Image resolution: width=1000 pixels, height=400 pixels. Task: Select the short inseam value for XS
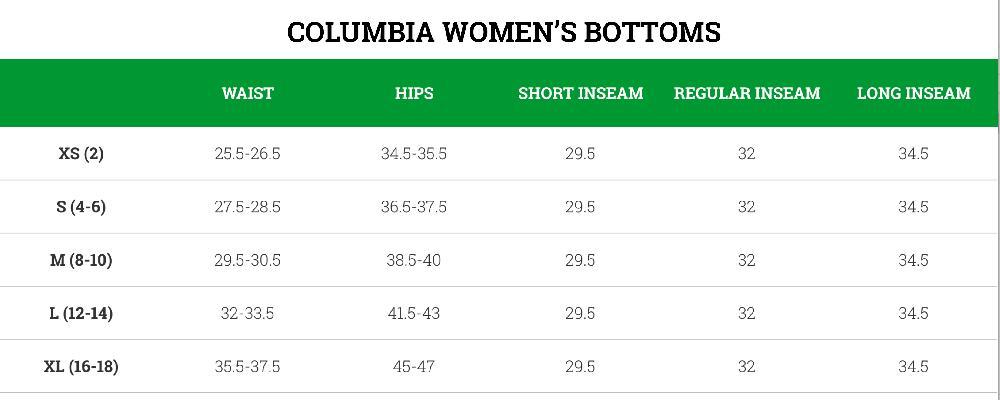coord(580,154)
